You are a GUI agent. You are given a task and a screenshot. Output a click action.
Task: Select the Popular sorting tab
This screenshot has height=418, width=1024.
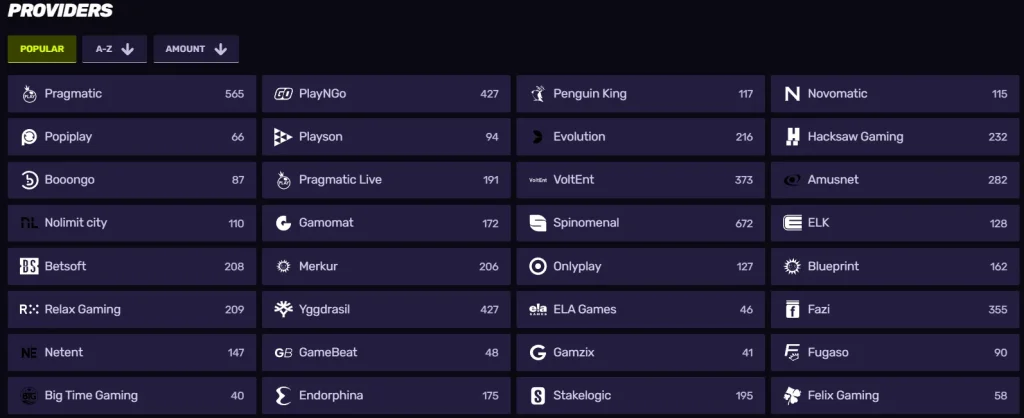(x=42, y=49)
